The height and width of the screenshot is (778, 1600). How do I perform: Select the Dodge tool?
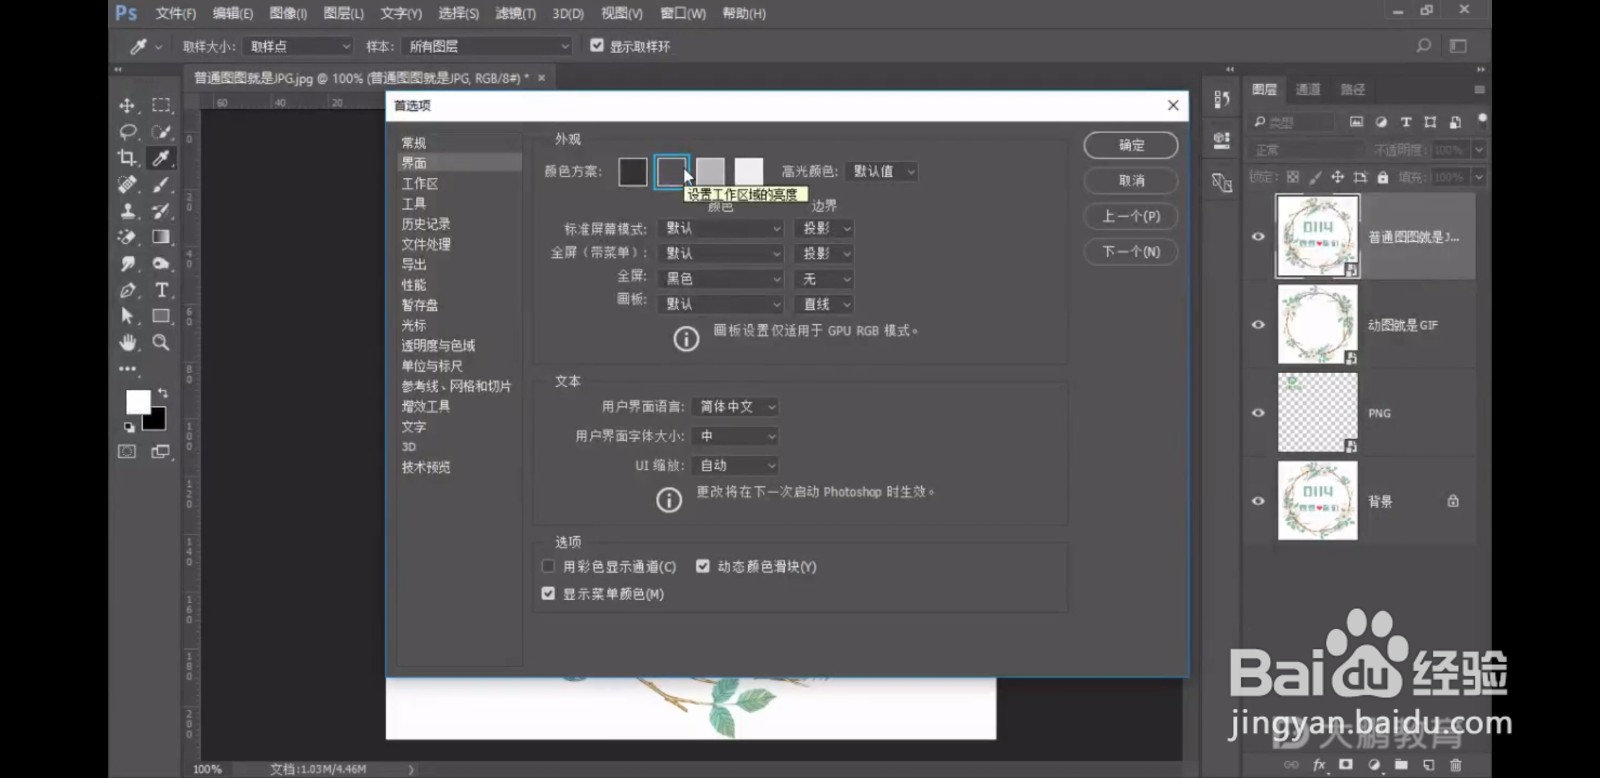[160, 263]
